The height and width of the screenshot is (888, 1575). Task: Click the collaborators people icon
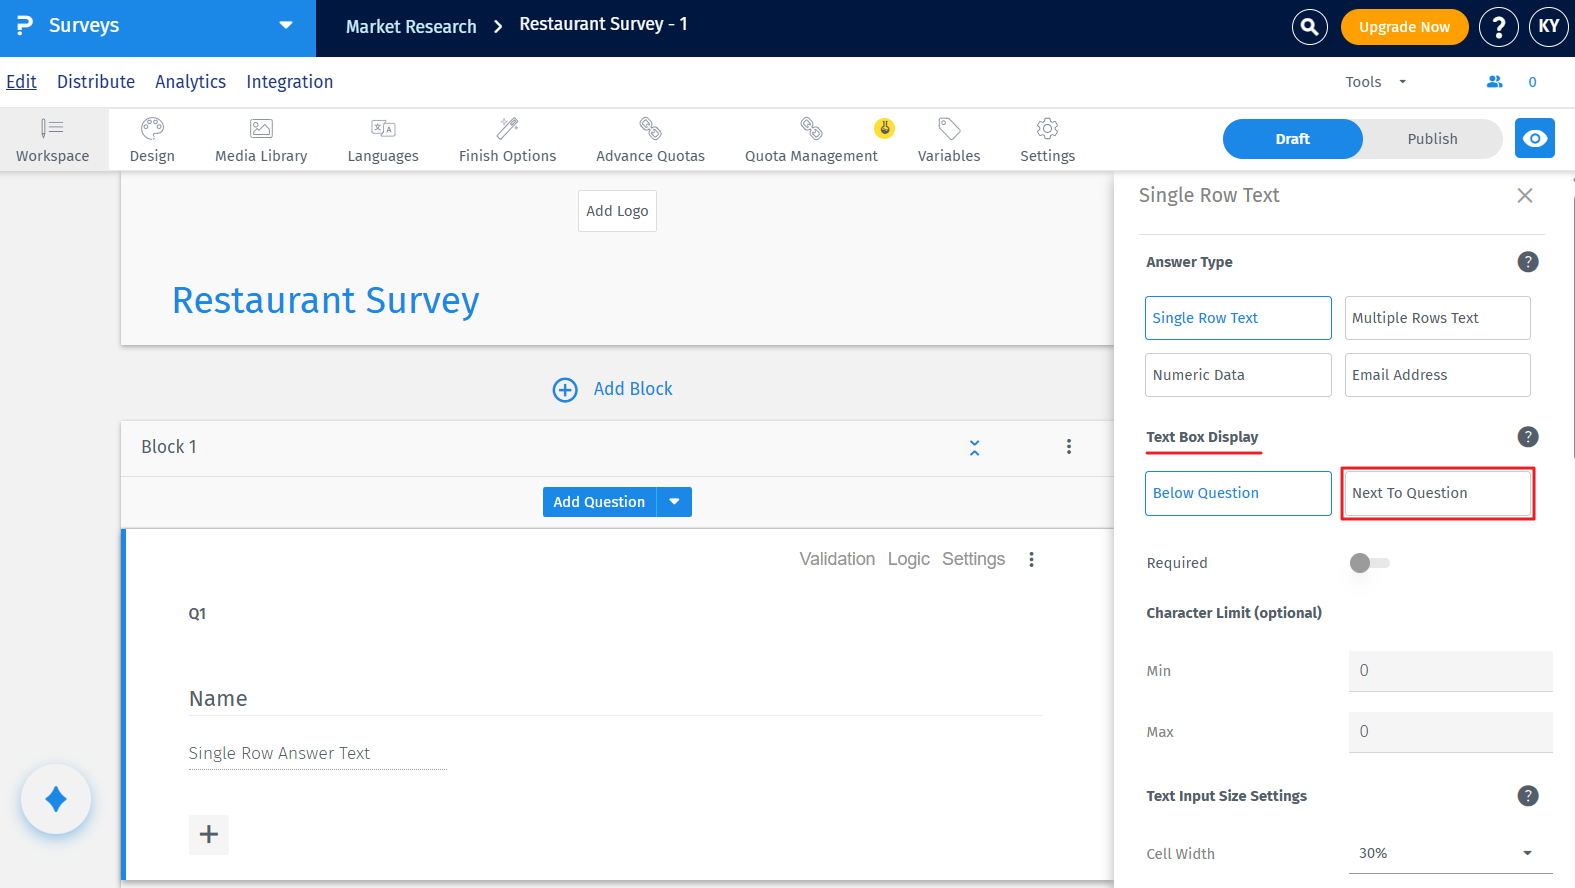point(1494,82)
